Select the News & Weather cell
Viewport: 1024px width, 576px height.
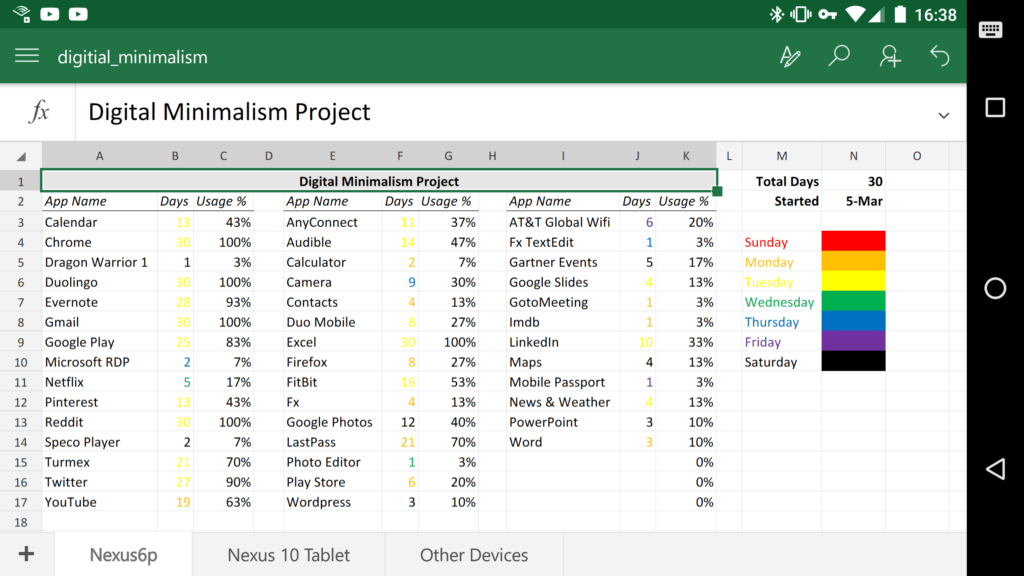coord(562,402)
